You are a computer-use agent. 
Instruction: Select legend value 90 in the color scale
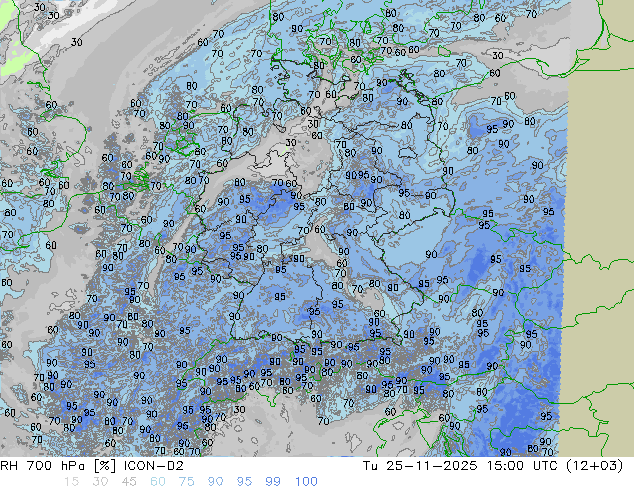(x=215, y=482)
